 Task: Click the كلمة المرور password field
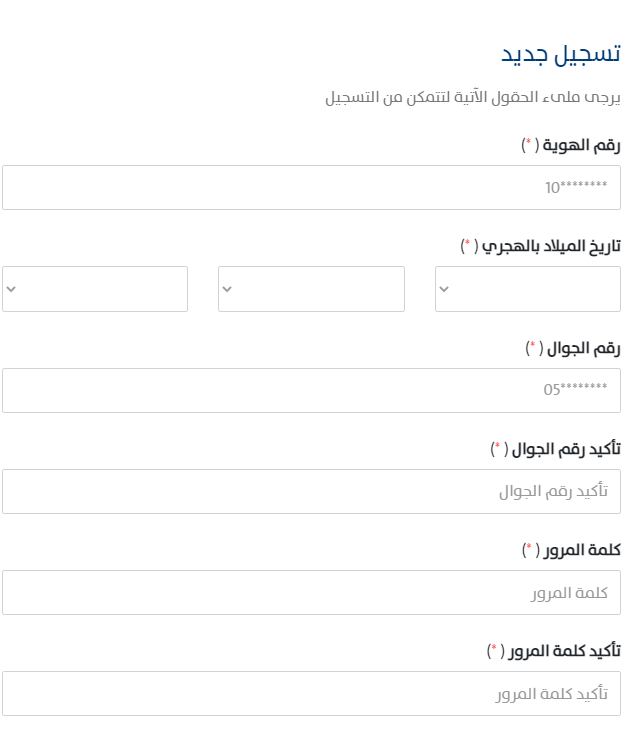[311, 592]
